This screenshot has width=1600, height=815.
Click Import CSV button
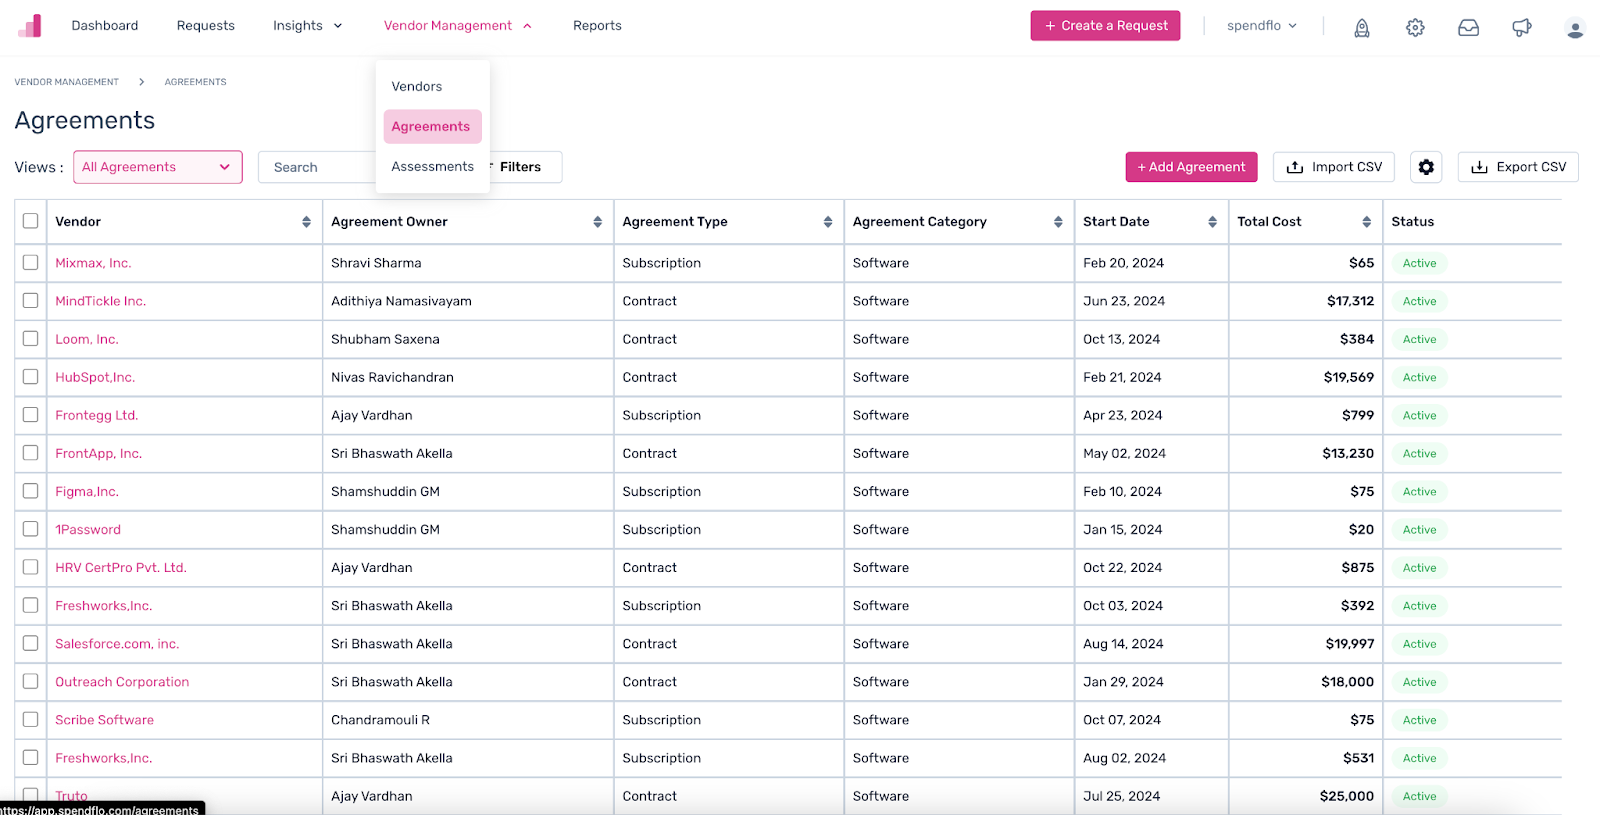[1334, 167]
